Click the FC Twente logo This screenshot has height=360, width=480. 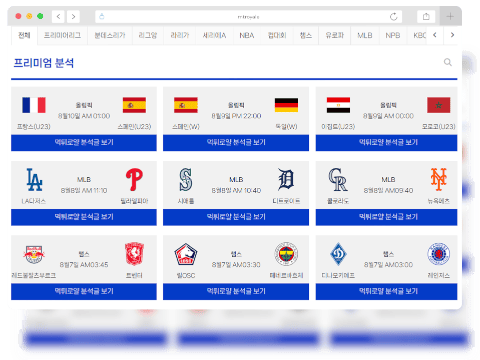pos(134,254)
